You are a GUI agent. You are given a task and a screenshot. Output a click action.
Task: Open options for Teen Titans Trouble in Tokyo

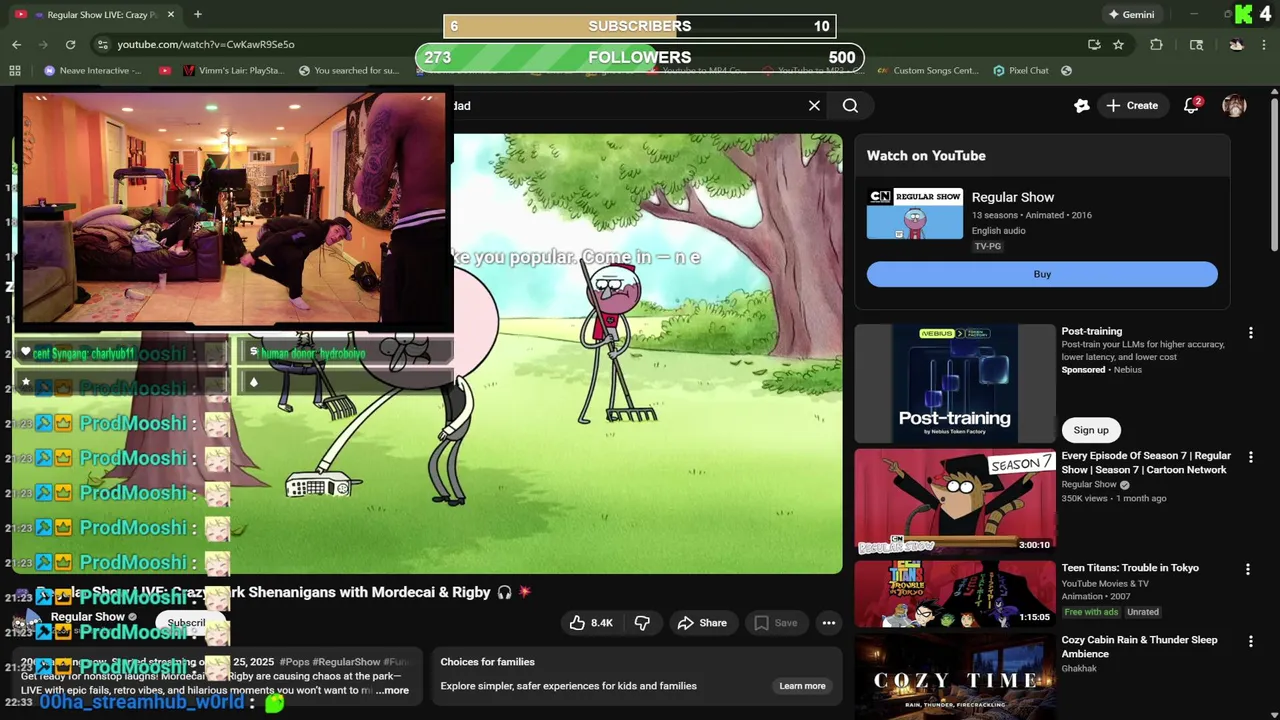pyautogui.click(x=1247, y=569)
